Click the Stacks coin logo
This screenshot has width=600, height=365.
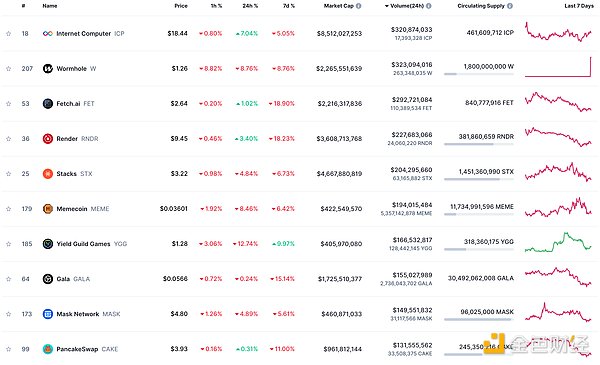pos(48,174)
